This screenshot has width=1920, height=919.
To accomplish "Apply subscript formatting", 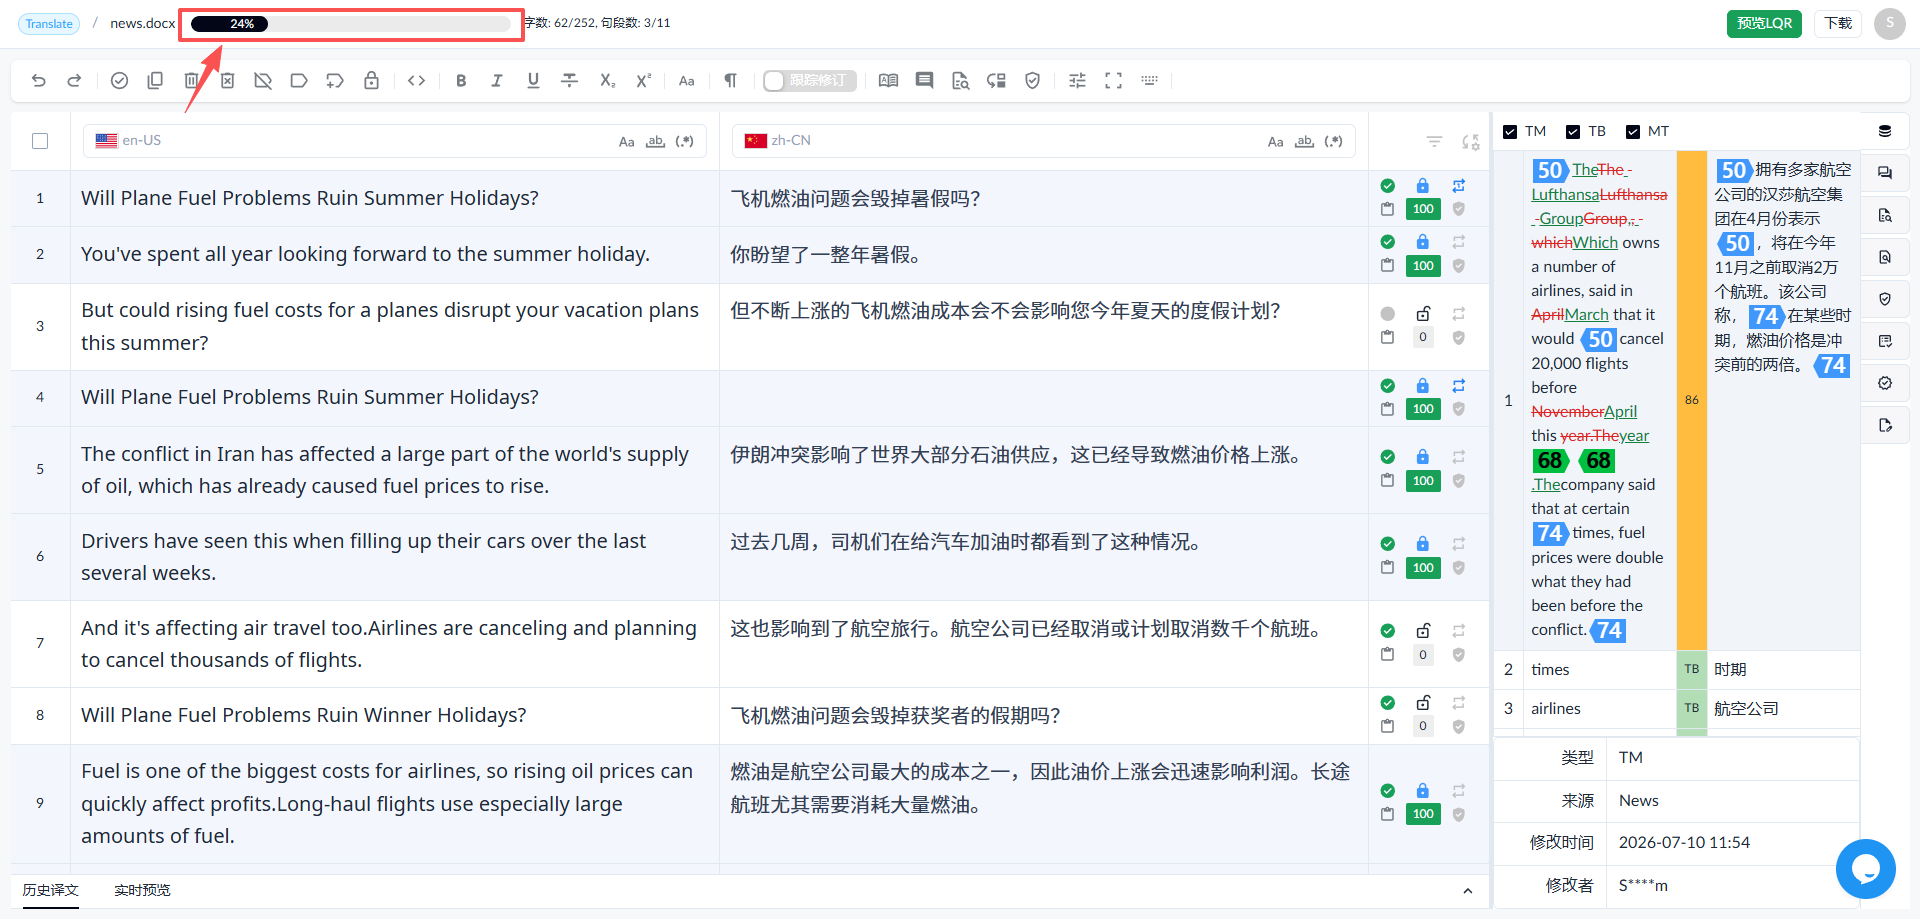I will (x=607, y=81).
